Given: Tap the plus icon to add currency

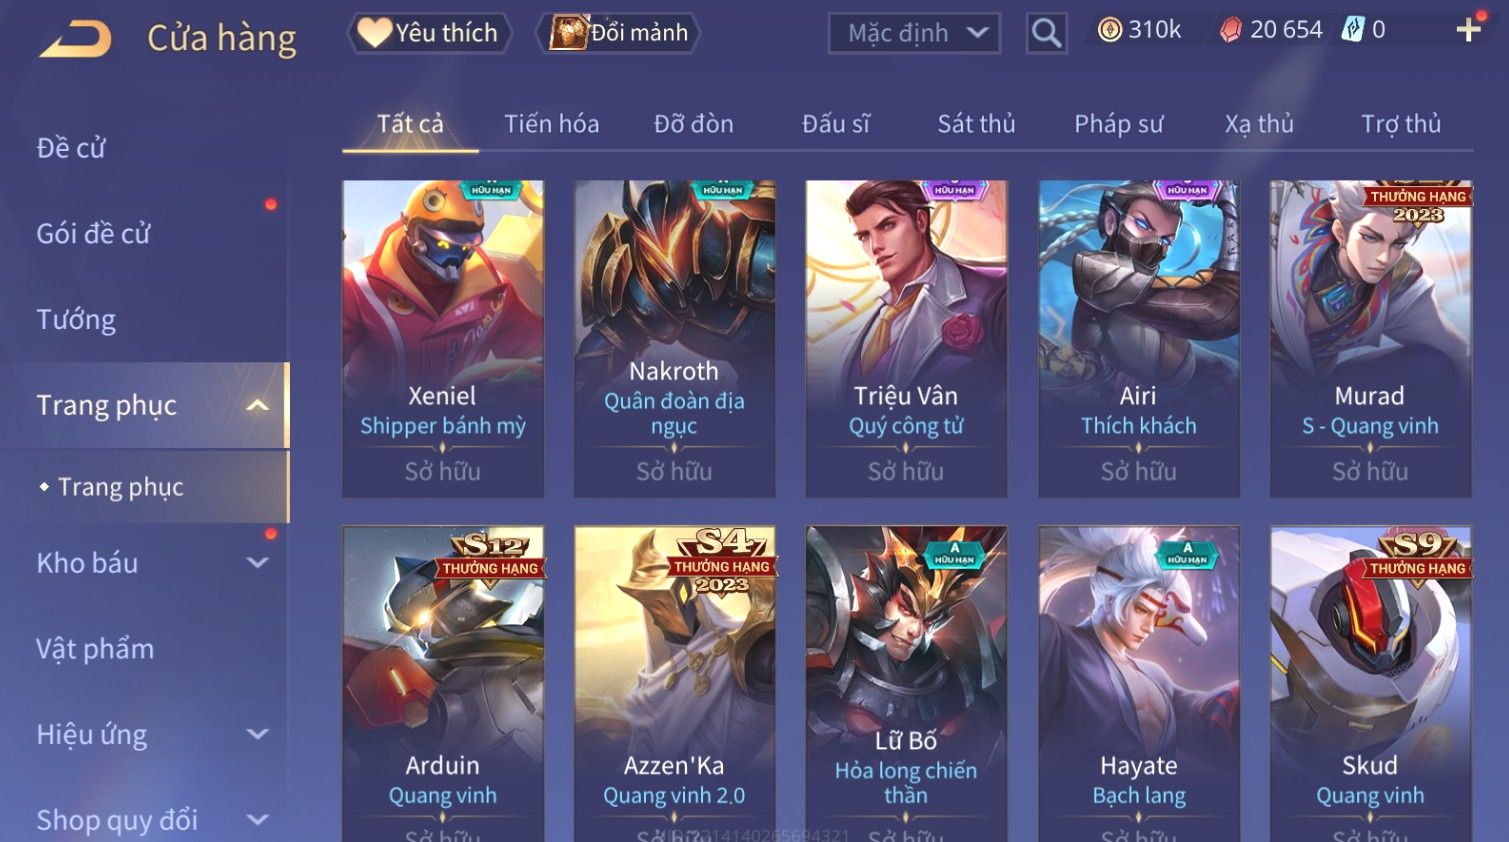Looking at the screenshot, I should (1468, 30).
